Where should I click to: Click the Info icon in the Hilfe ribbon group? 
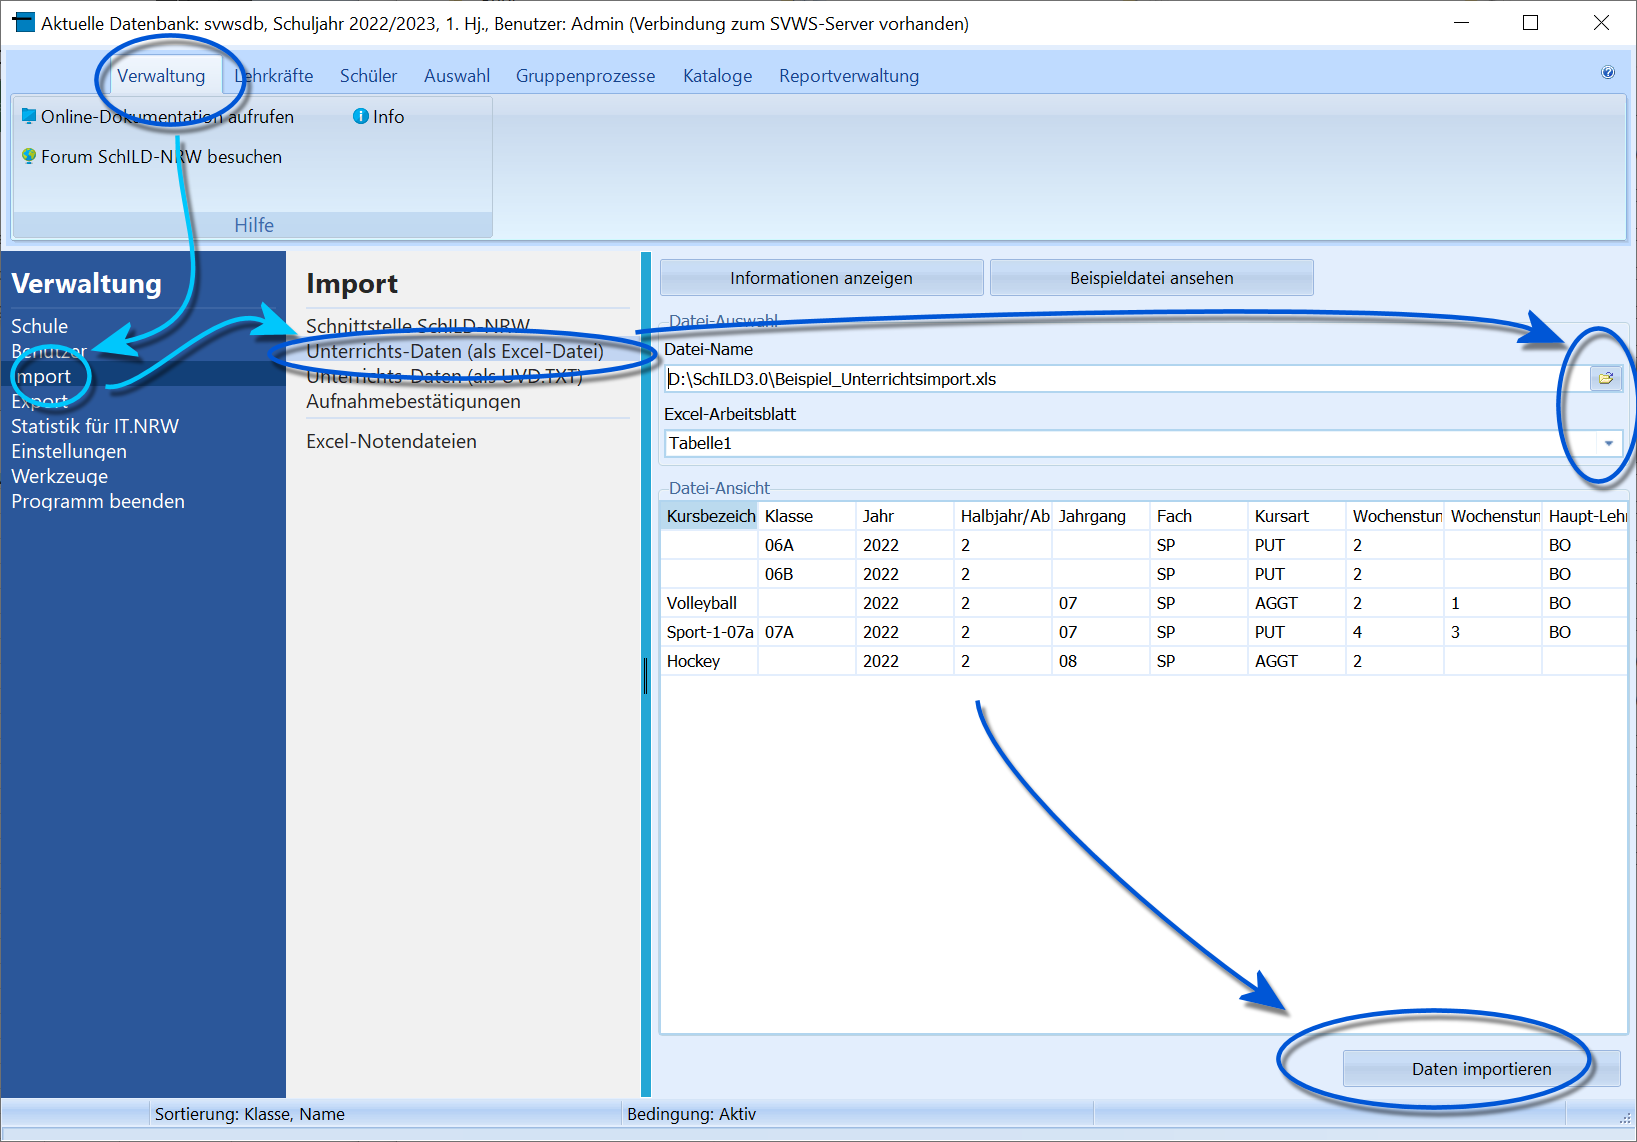361,116
